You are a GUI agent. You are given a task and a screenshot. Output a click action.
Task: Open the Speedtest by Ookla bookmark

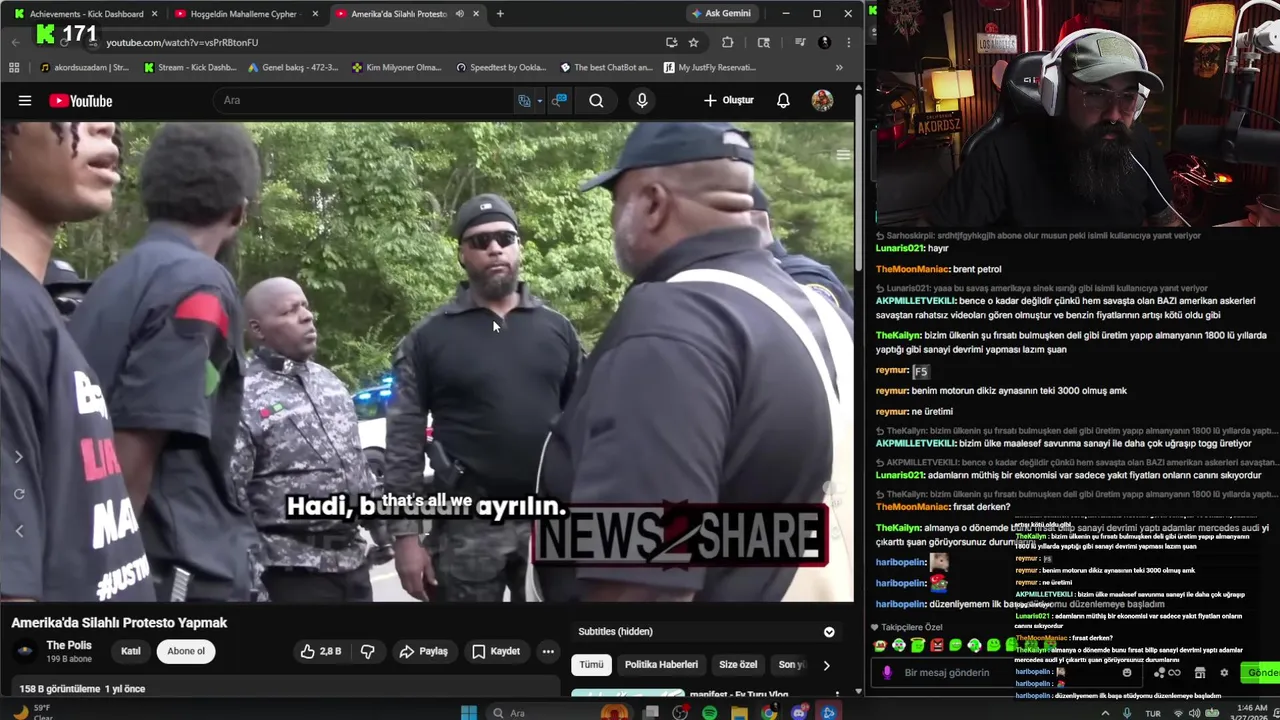(501, 68)
